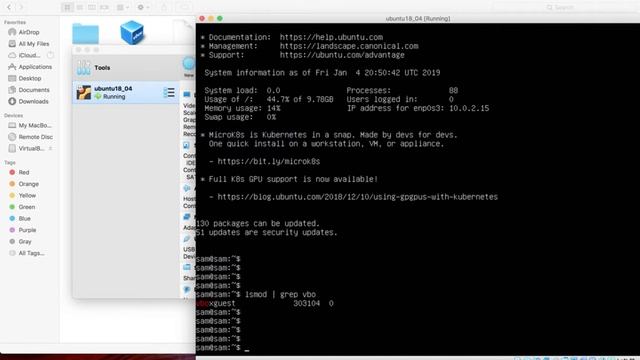Click the landscape.canonical.com URL text
The width and height of the screenshot is (640, 360).
click(x=349, y=46)
